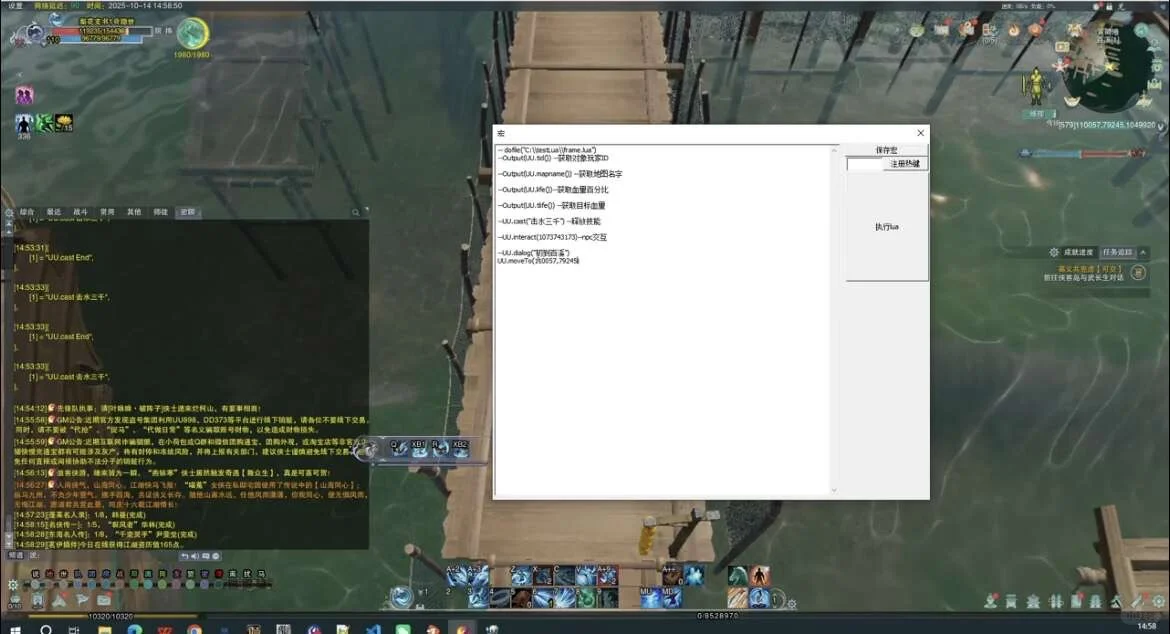Click the purple group icon under portrait
This screenshot has height=634, width=1170.
pos(24,95)
